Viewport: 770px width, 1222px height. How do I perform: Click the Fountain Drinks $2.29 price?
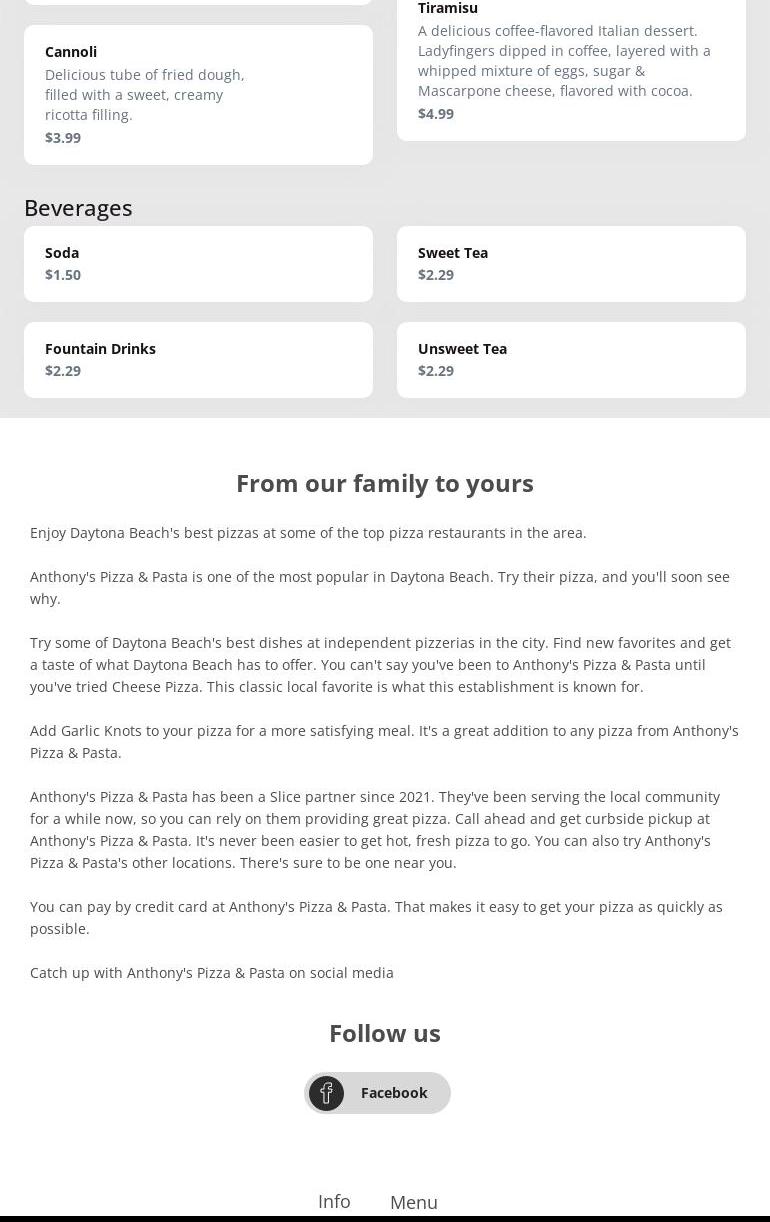click(63, 371)
